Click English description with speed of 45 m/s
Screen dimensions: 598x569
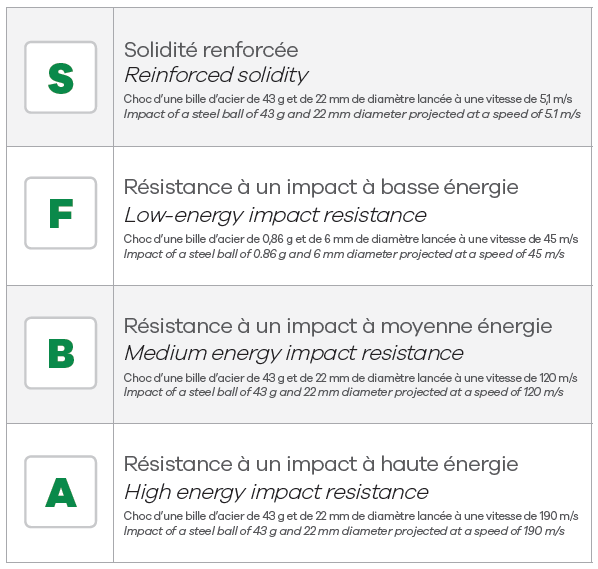(x=344, y=254)
